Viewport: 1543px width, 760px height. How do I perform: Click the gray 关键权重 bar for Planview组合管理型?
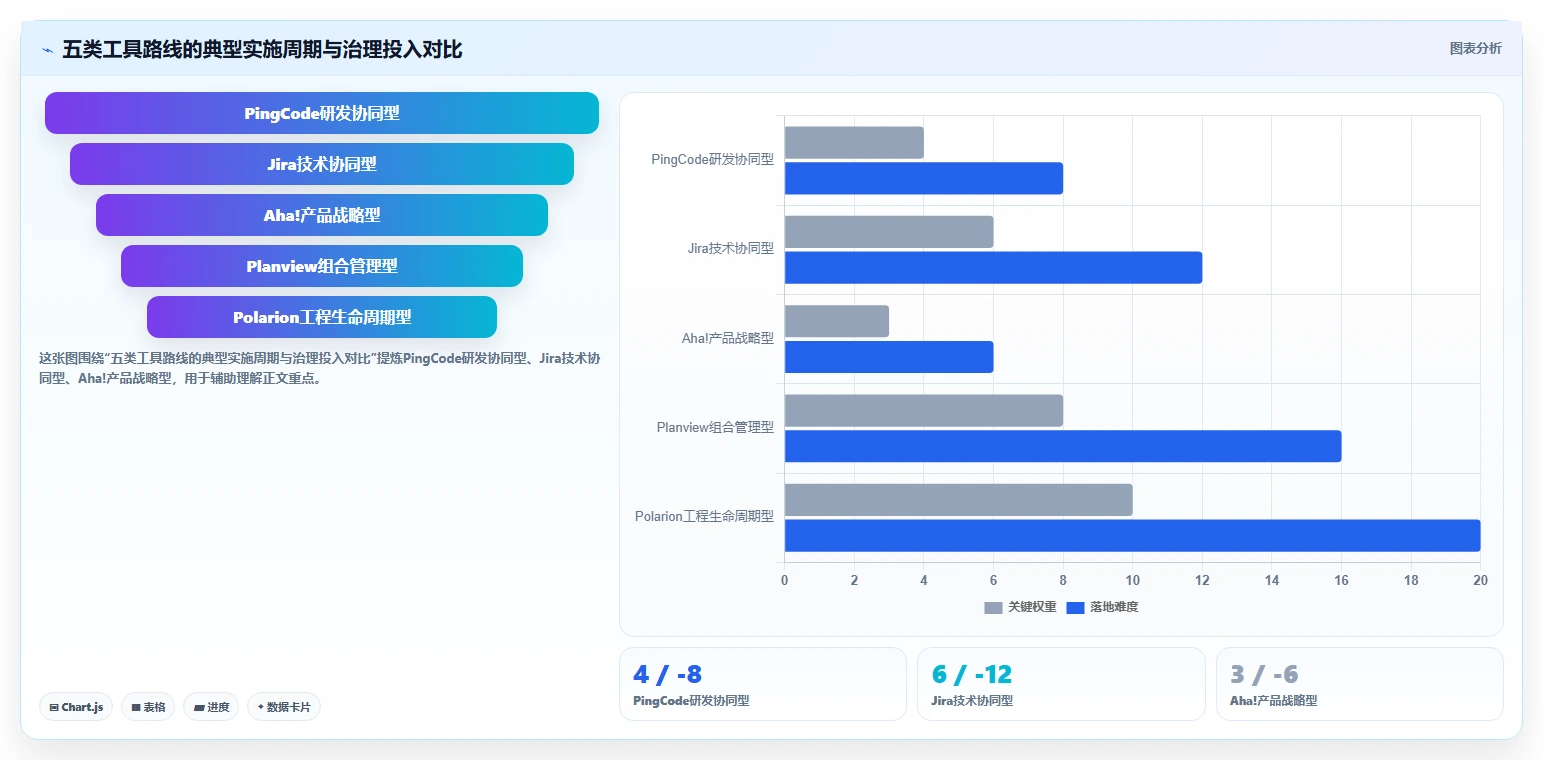tap(924, 411)
